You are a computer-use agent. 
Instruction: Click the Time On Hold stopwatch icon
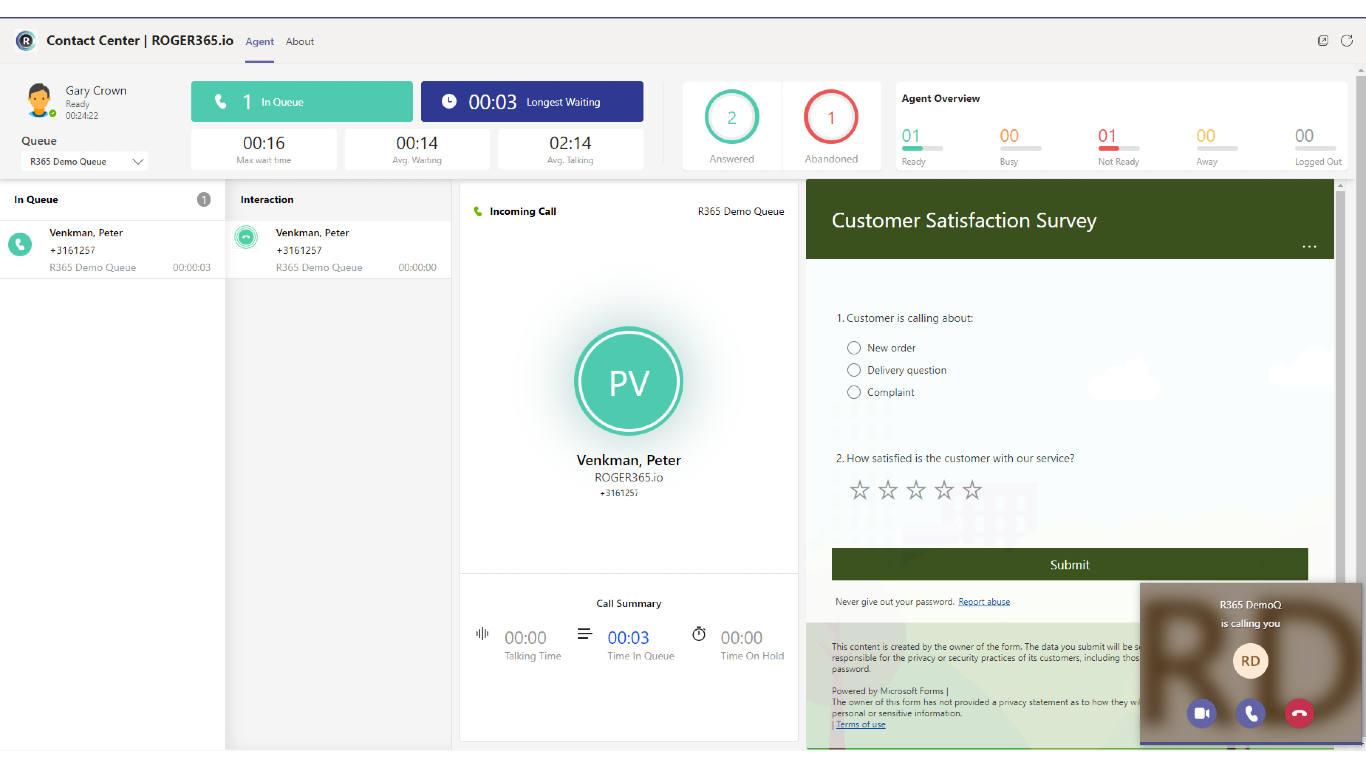point(699,634)
